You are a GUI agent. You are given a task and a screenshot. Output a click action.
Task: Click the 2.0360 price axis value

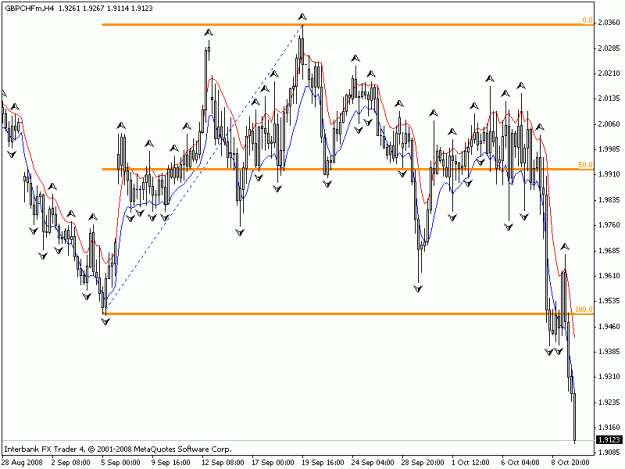tap(609, 23)
